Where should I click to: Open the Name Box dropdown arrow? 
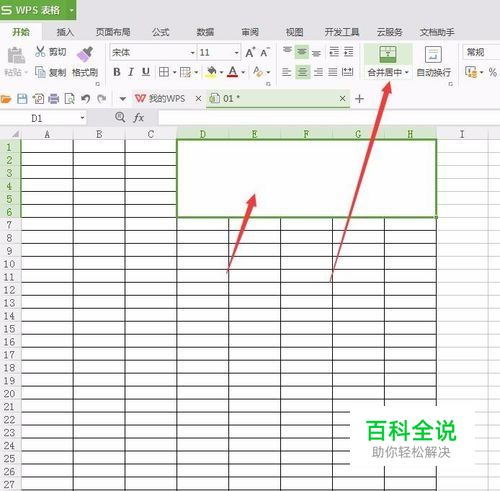click(82, 118)
